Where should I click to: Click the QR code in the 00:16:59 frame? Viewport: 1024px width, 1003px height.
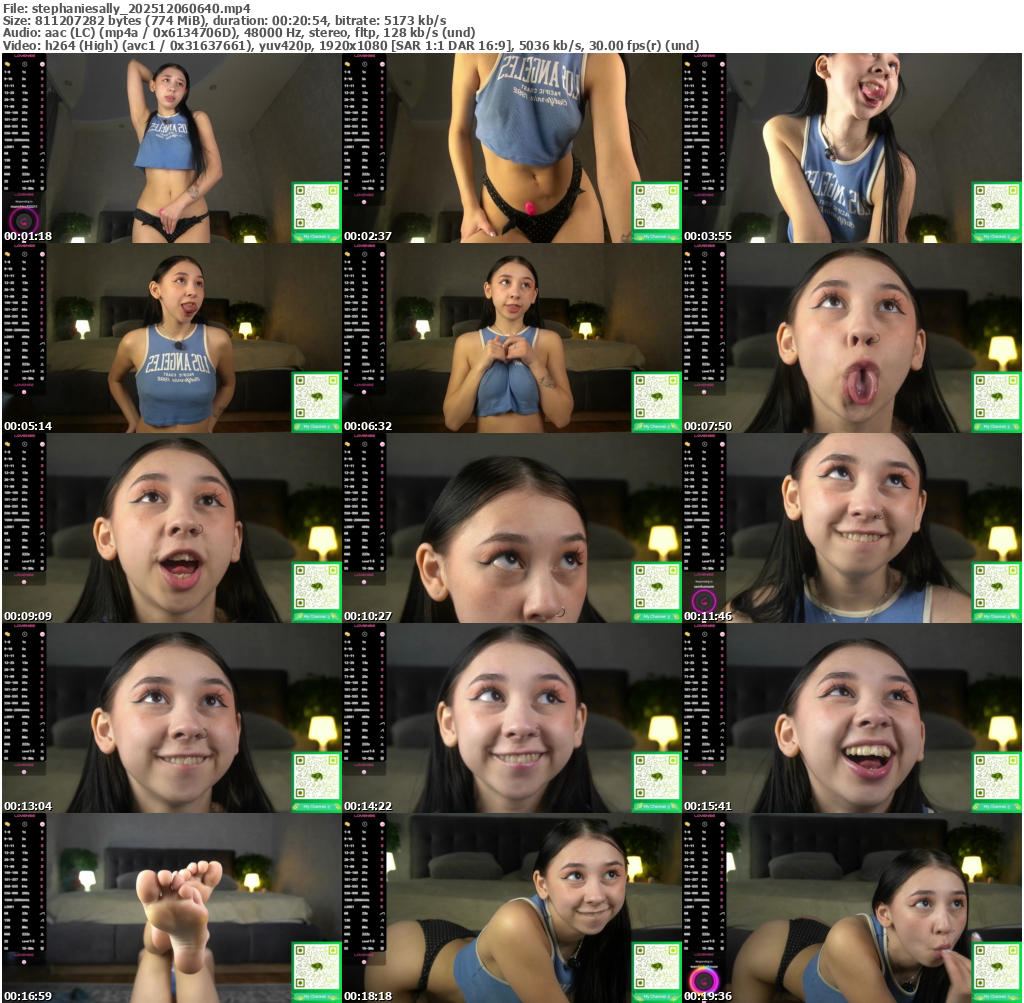(x=316, y=967)
